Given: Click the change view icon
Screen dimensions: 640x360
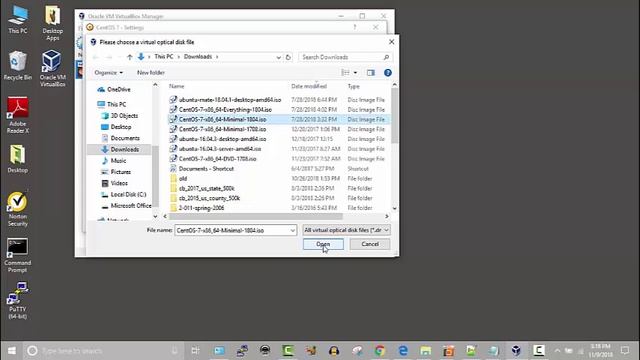Looking at the screenshot, I should 345,73.
